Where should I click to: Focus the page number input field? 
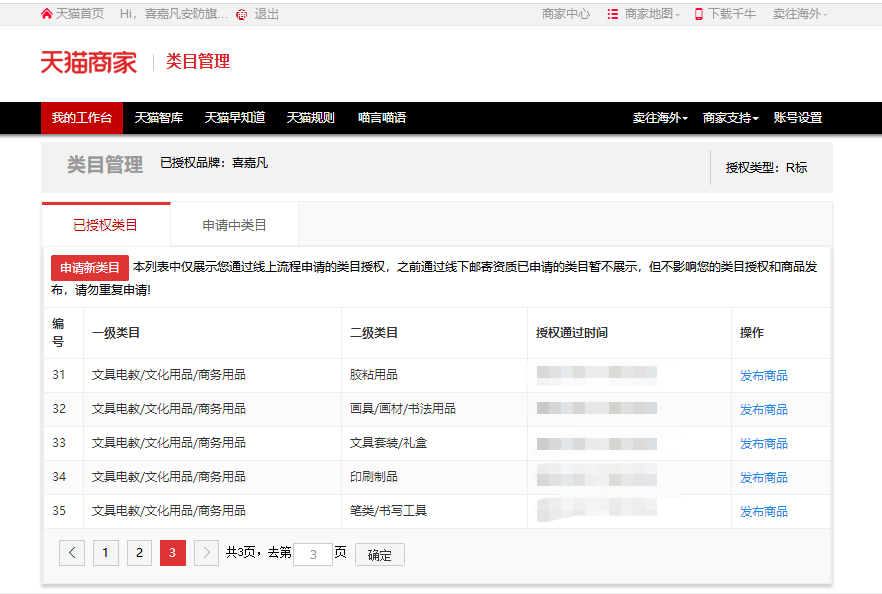pos(313,555)
